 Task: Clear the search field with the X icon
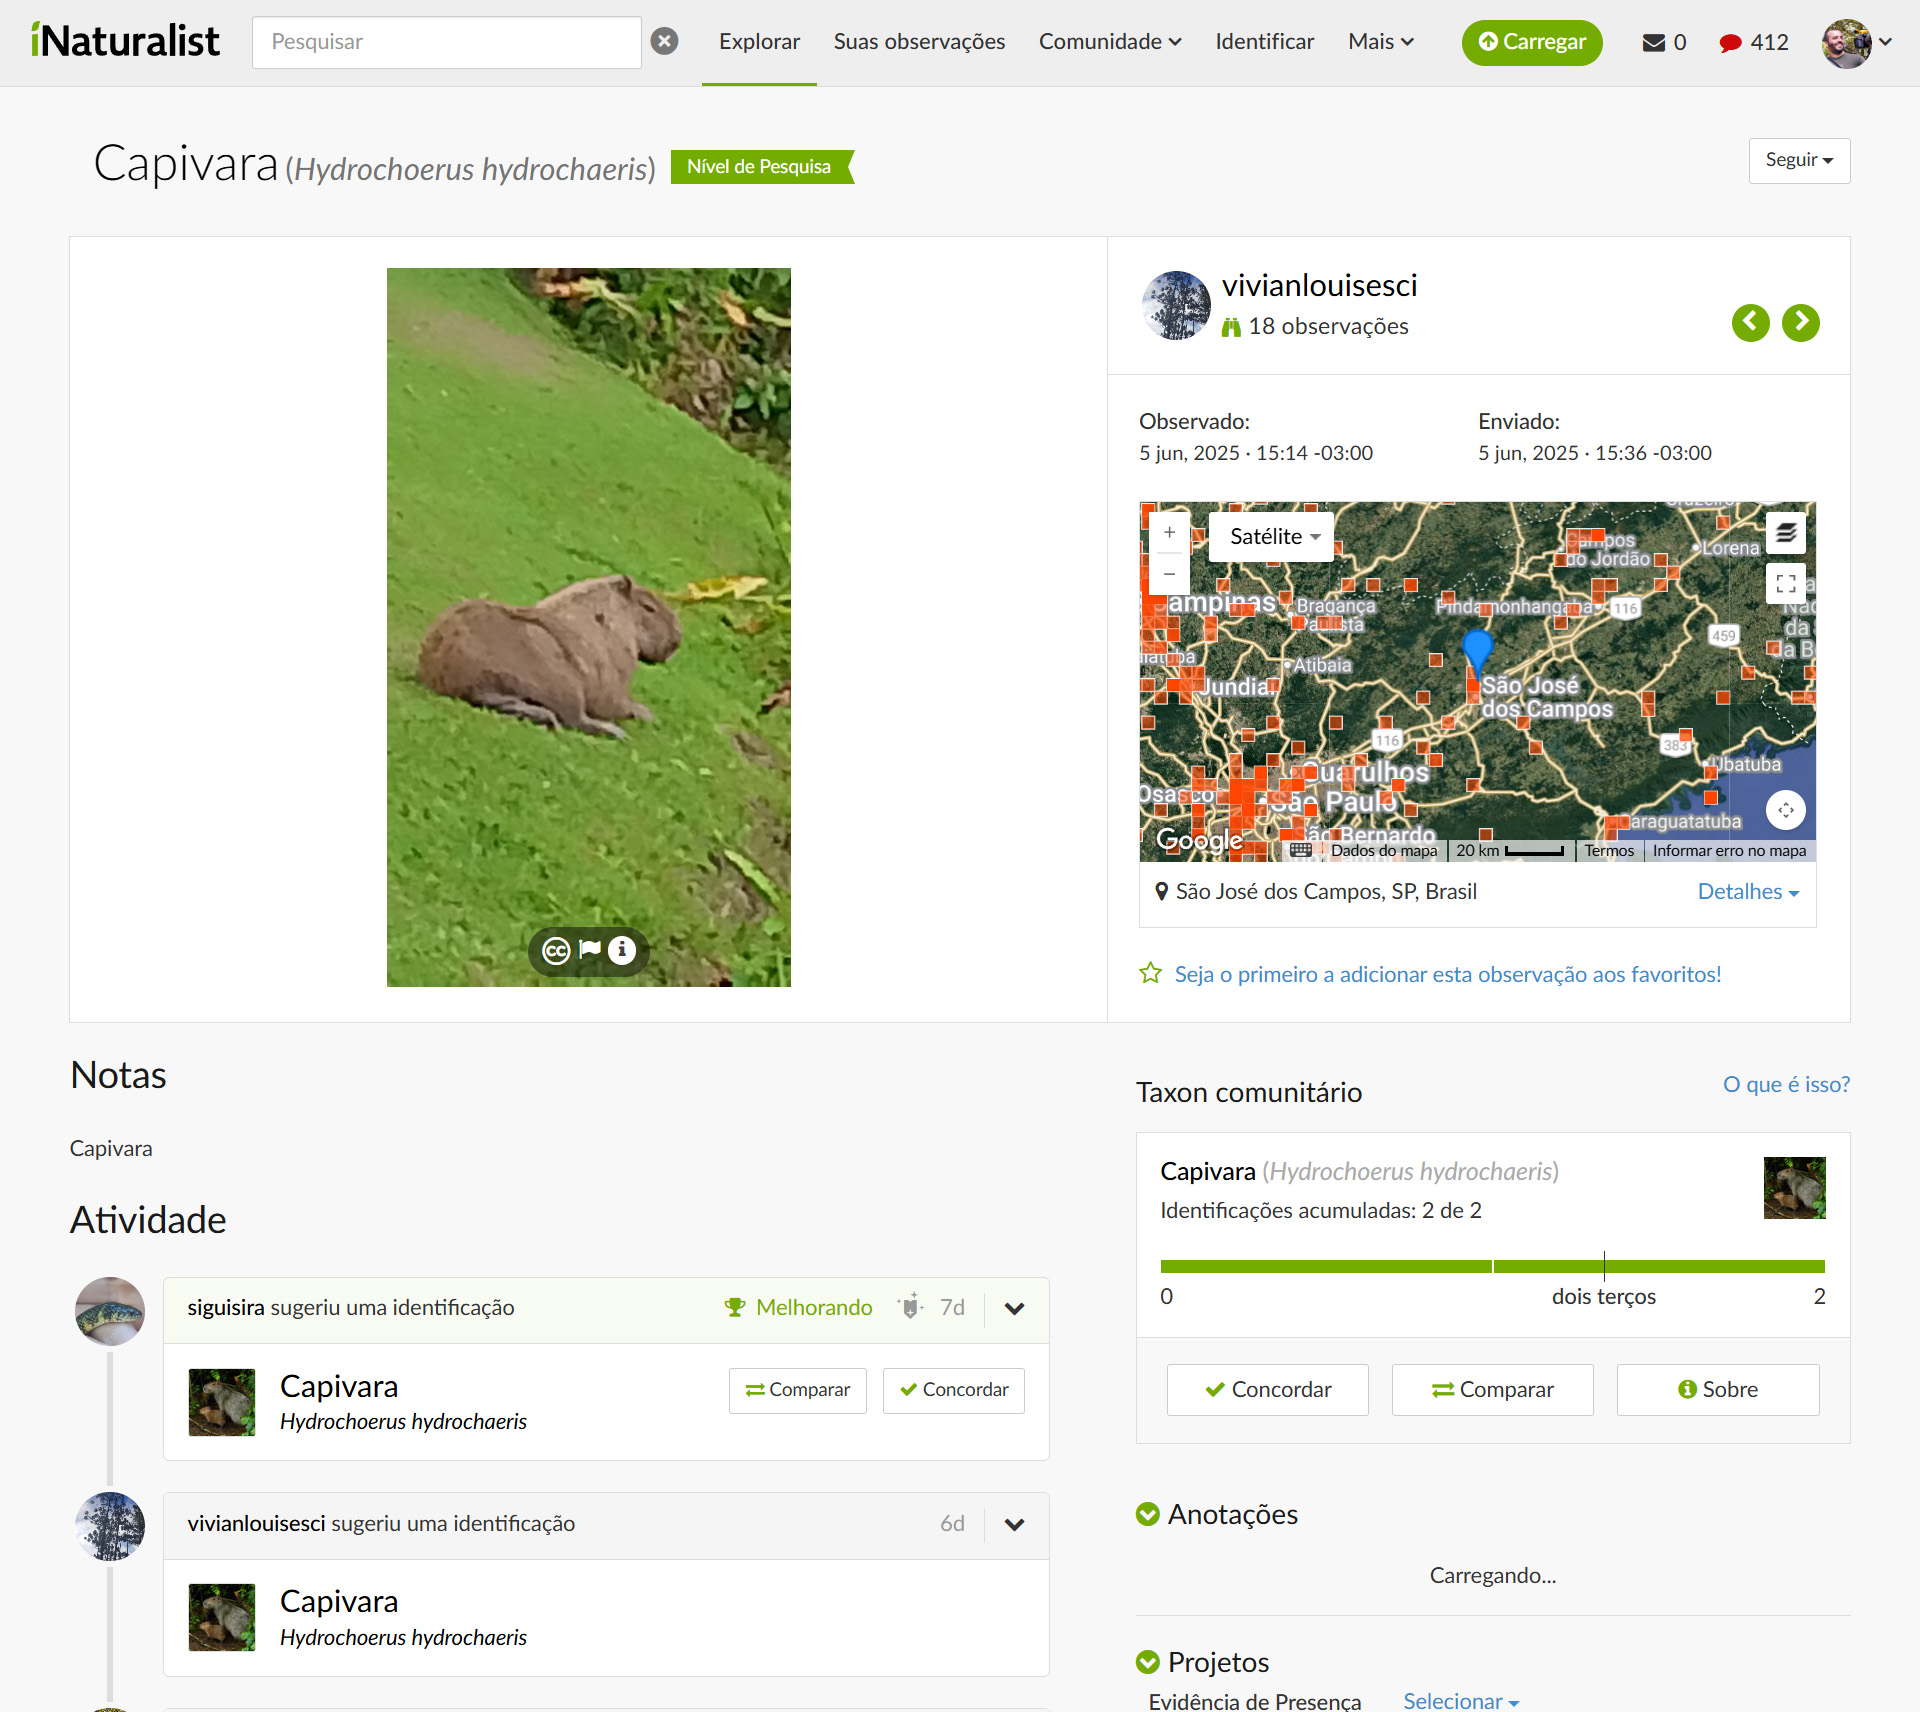pyautogui.click(x=664, y=41)
